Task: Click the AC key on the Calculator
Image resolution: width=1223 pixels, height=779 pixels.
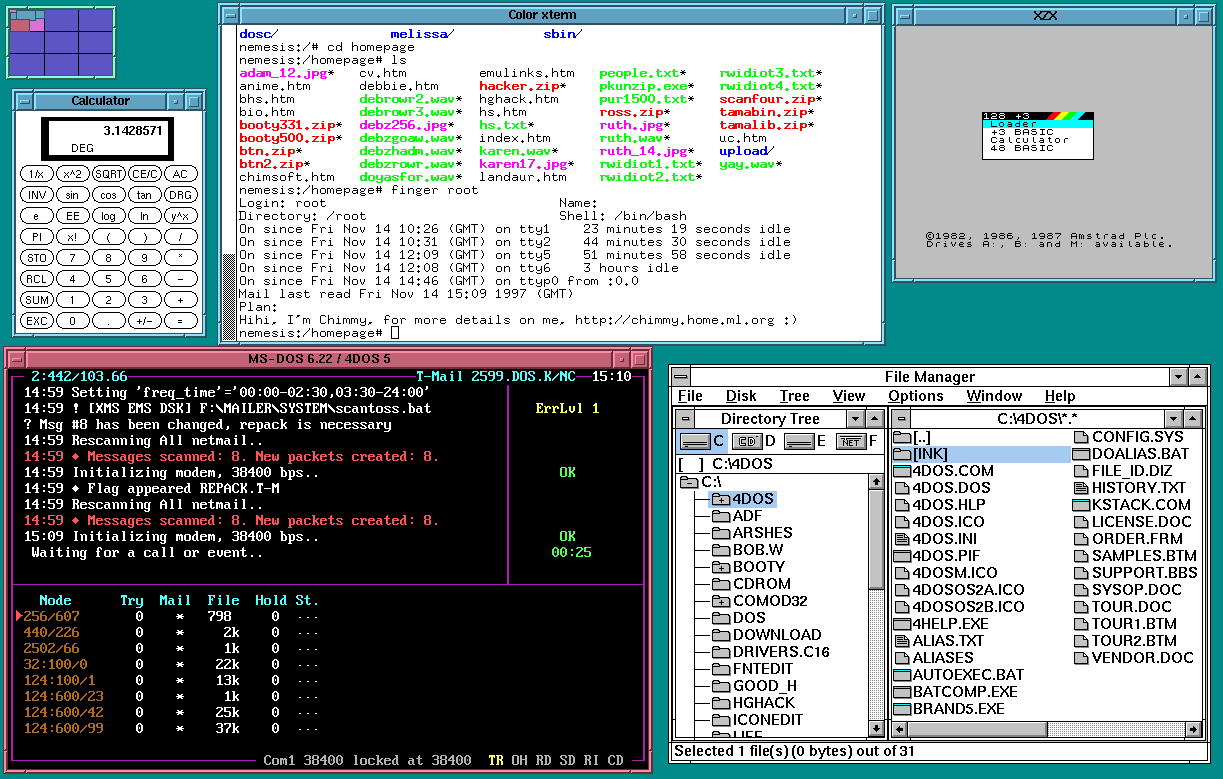Action: (x=180, y=174)
